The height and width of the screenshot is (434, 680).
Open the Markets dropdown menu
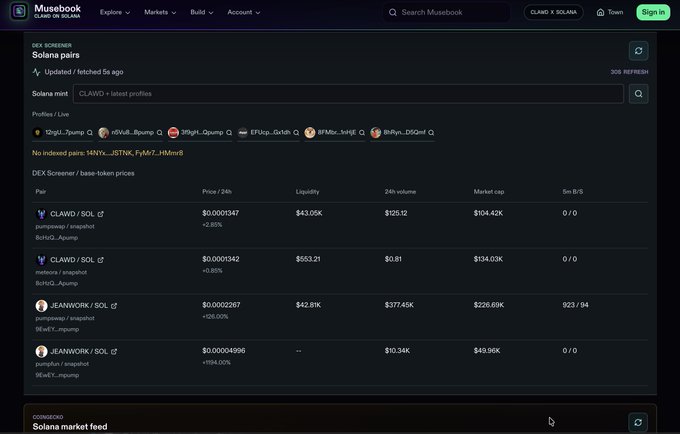point(160,12)
